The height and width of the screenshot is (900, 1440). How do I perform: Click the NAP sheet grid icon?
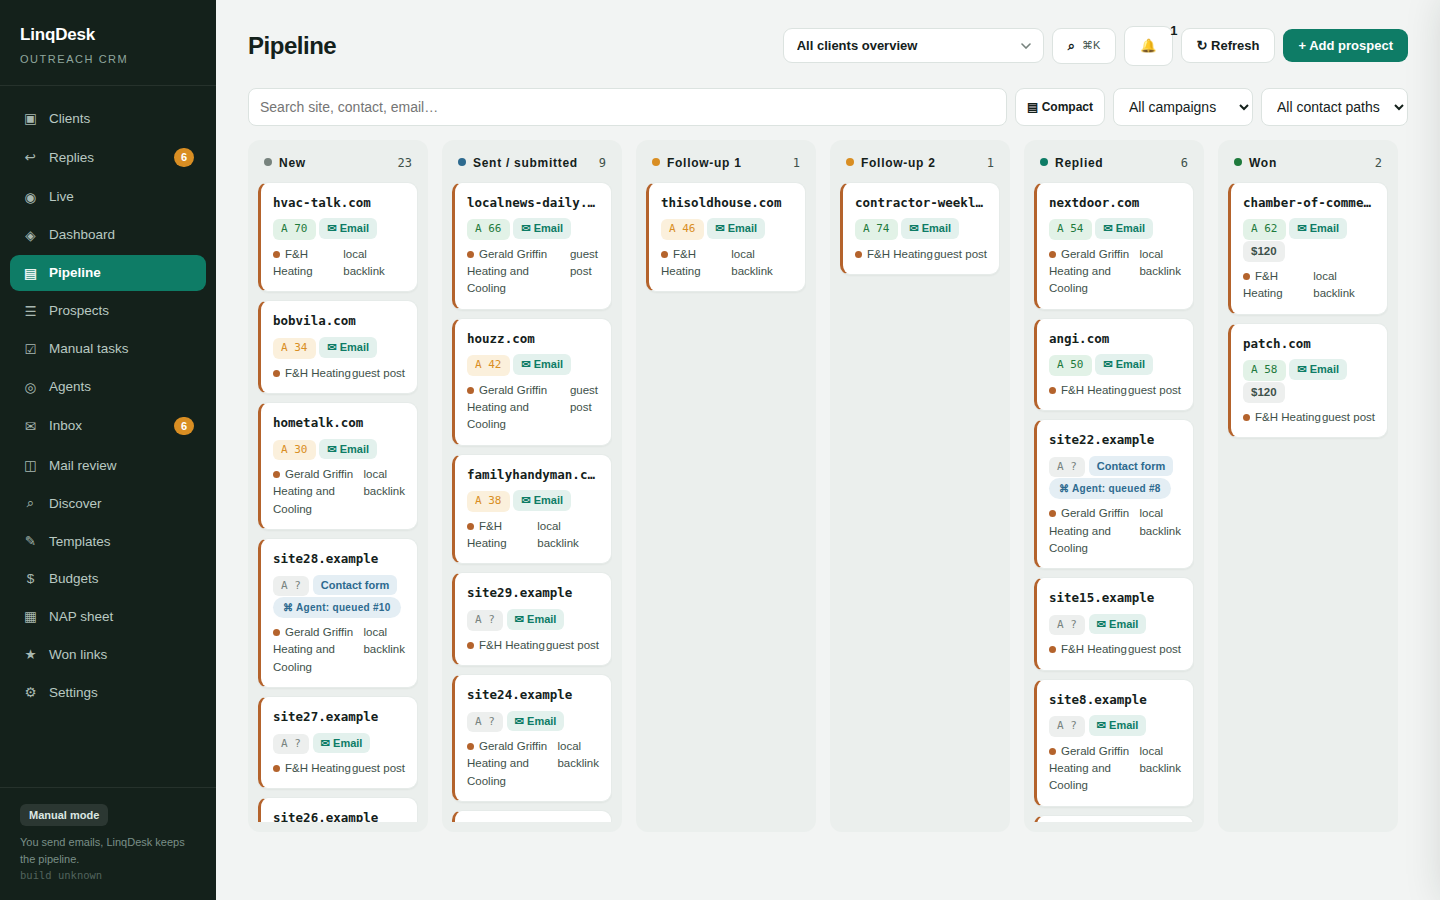[30, 617]
